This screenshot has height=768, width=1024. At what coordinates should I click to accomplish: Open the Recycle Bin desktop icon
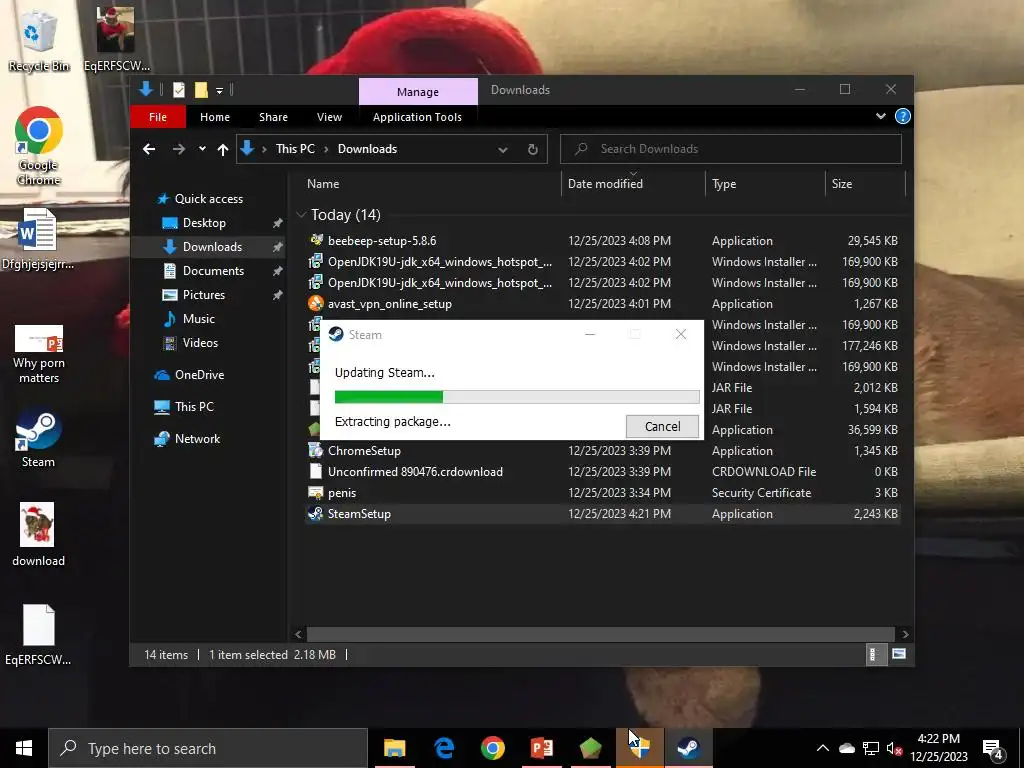[x=39, y=40]
